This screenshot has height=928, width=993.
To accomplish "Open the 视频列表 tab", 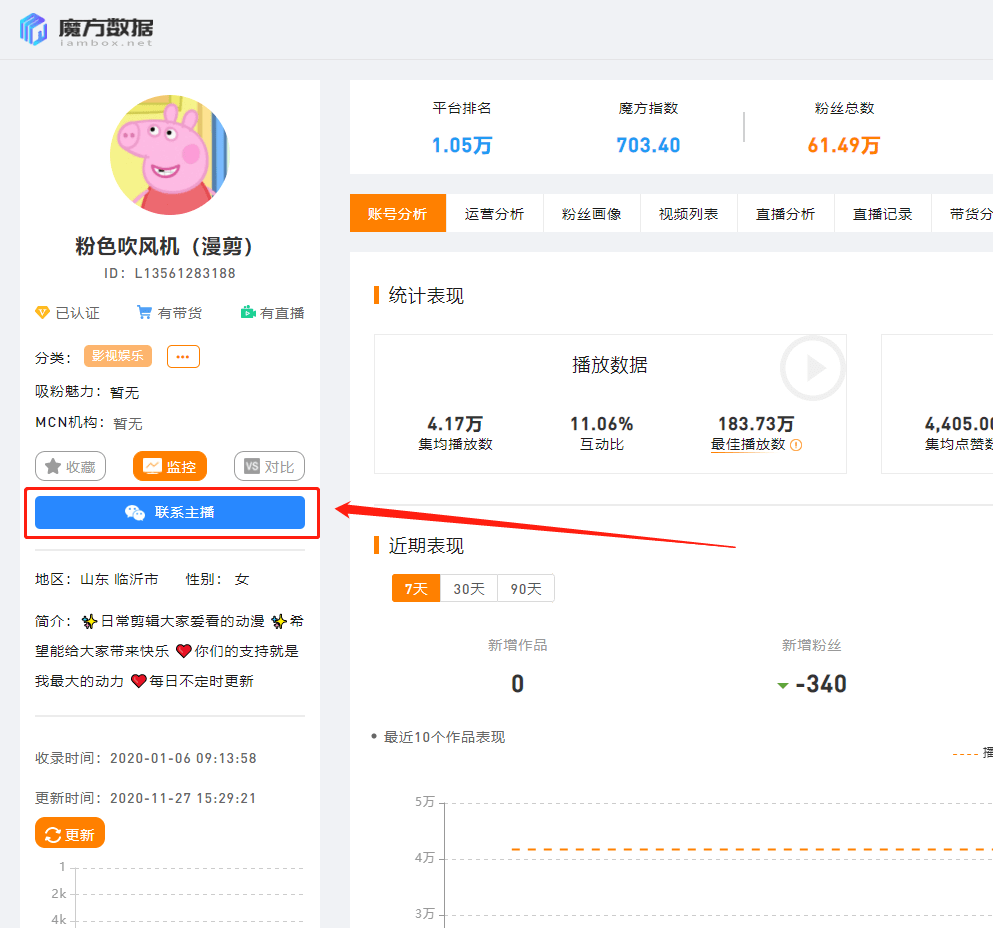I will pos(688,213).
